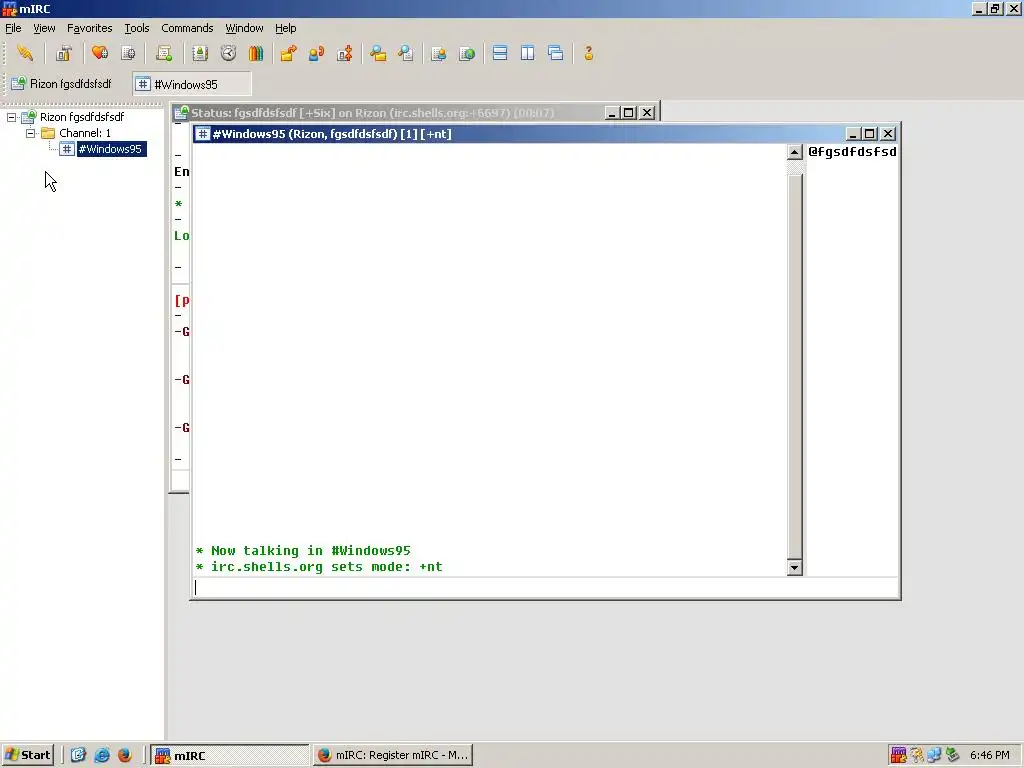The width and height of the screenshot is (1024, 768).
Task: Select #Windows95 in the treebar
Action: pyautogui.click(x=110, y=149)
